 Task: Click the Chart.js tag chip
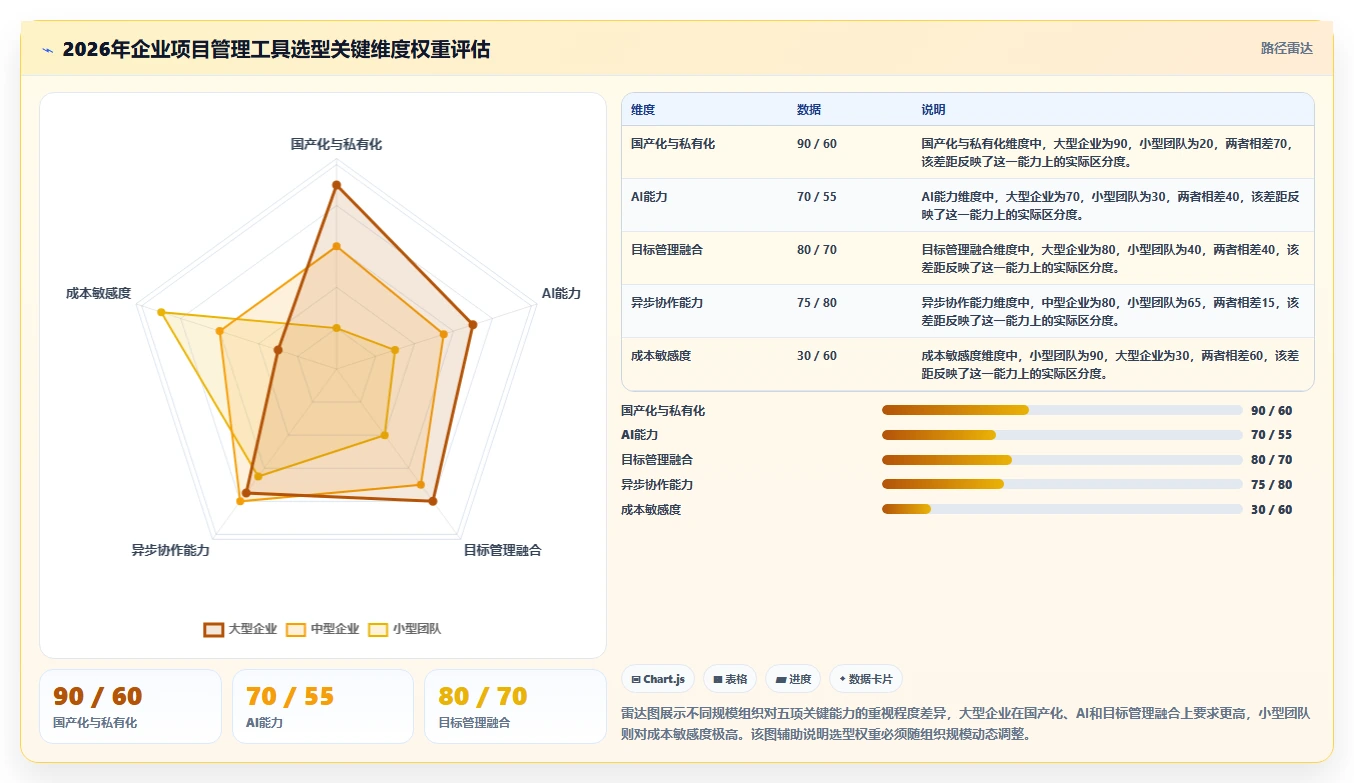tap(658, 679)
